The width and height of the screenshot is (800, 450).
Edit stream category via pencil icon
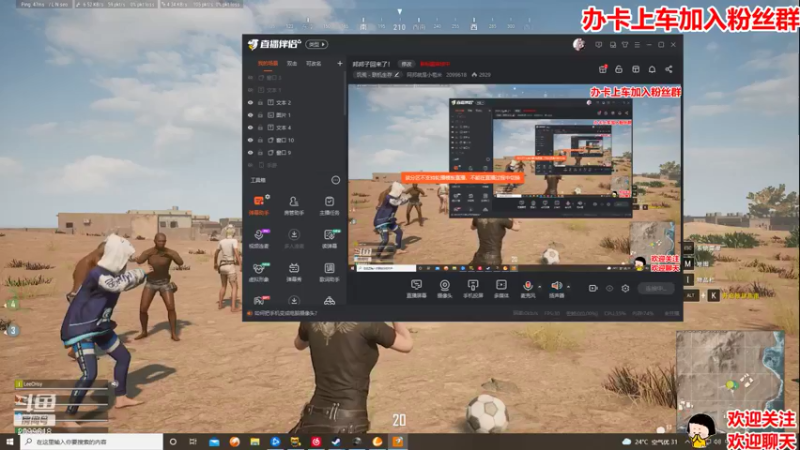(x=397, y=75)
